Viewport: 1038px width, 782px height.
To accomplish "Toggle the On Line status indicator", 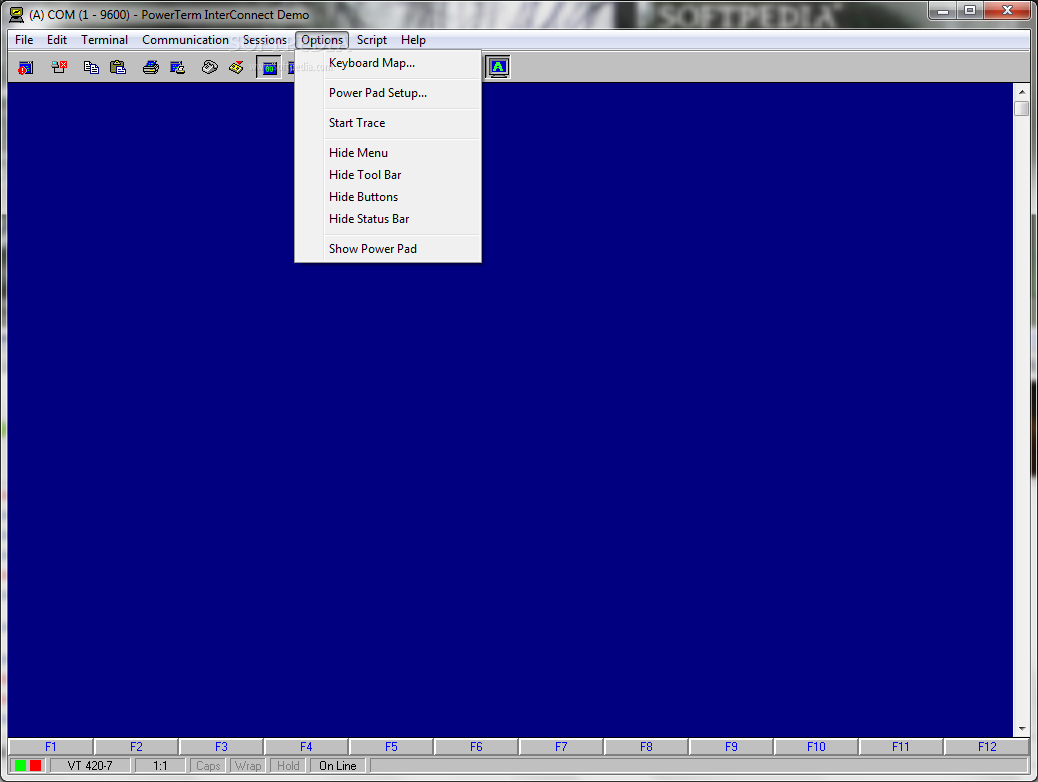I will click(338, 765).
